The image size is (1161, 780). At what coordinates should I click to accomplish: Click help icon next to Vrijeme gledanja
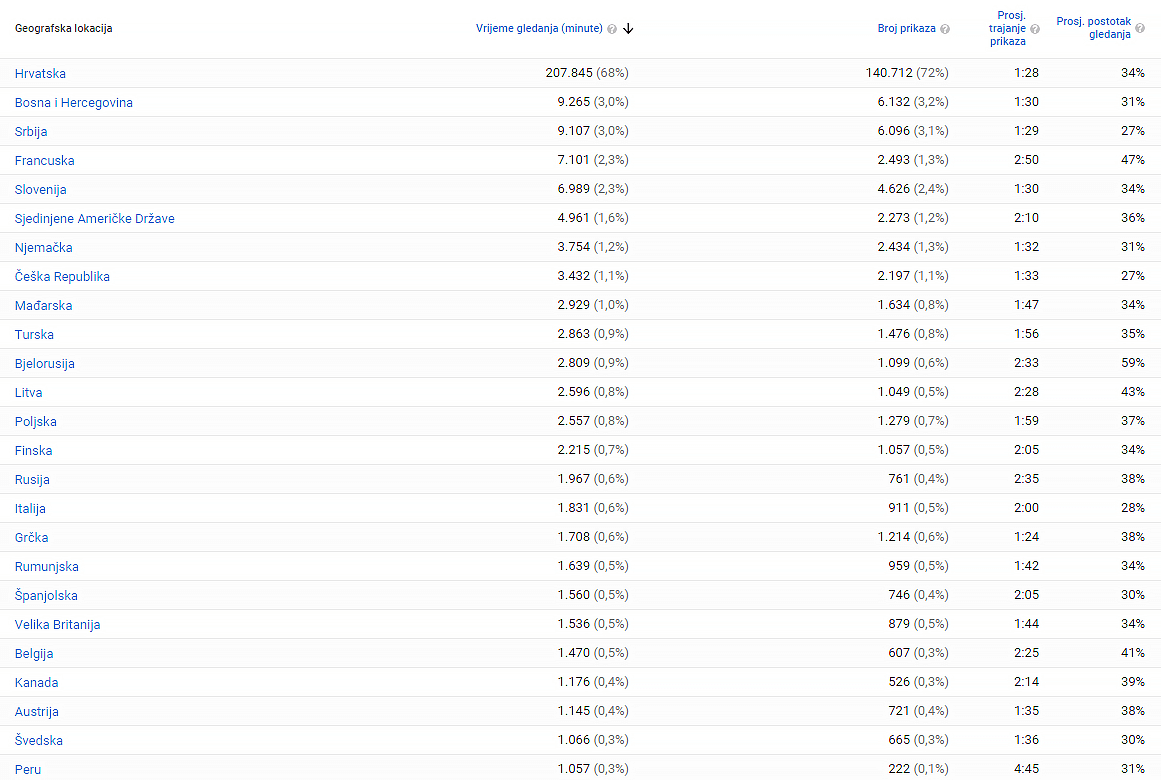click(x=612, y=29)
